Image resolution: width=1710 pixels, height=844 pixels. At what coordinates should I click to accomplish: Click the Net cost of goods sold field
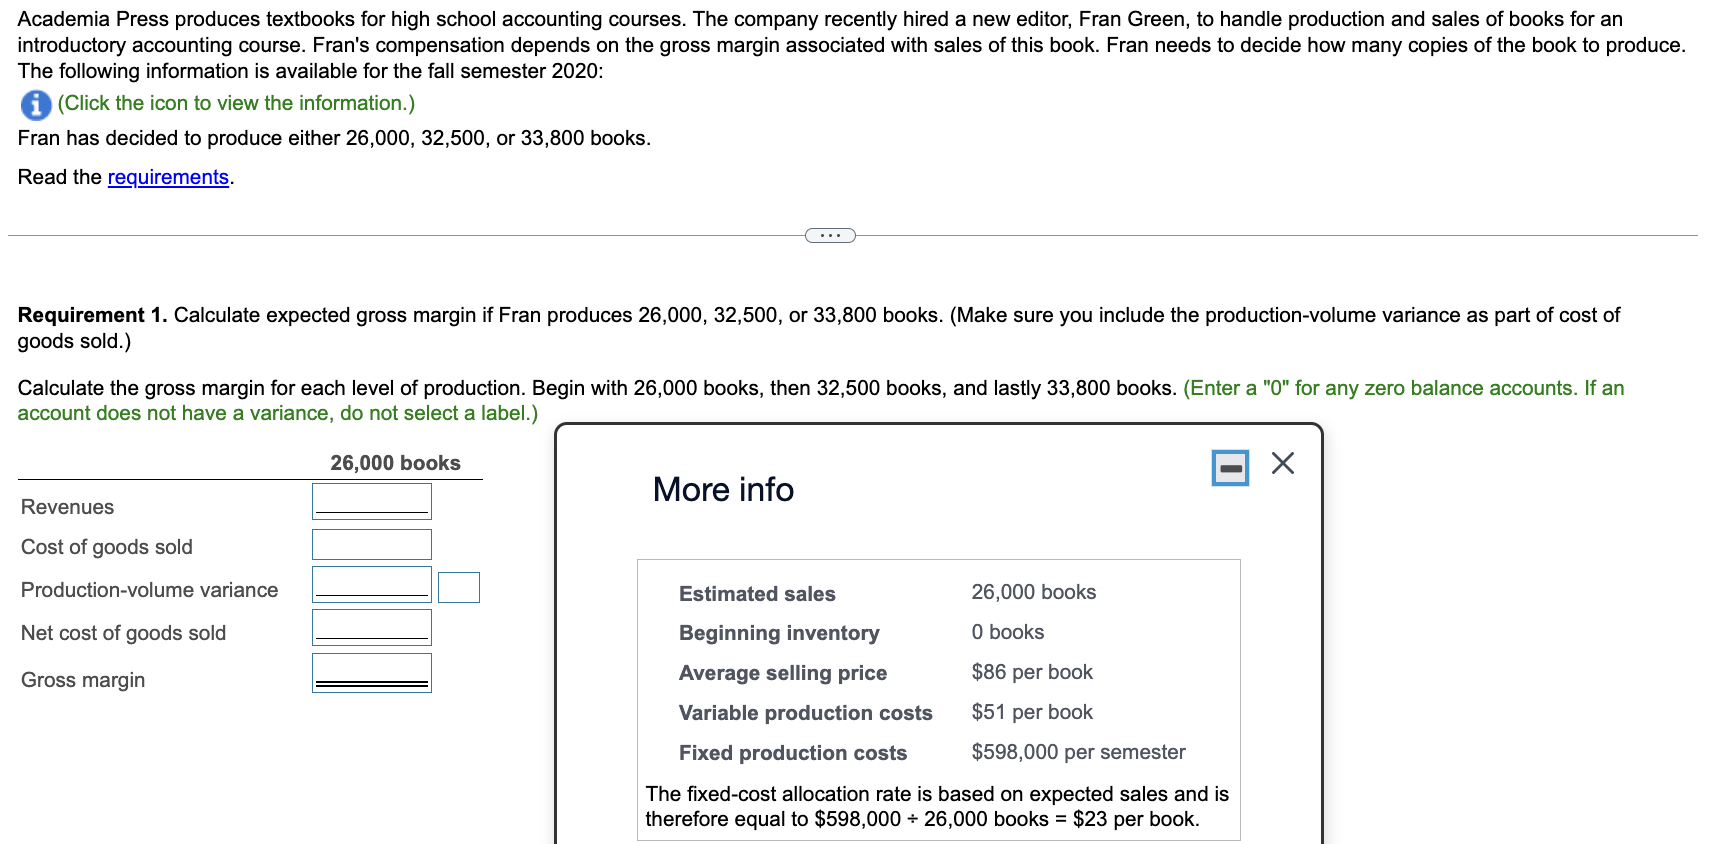tap(370, 626)
